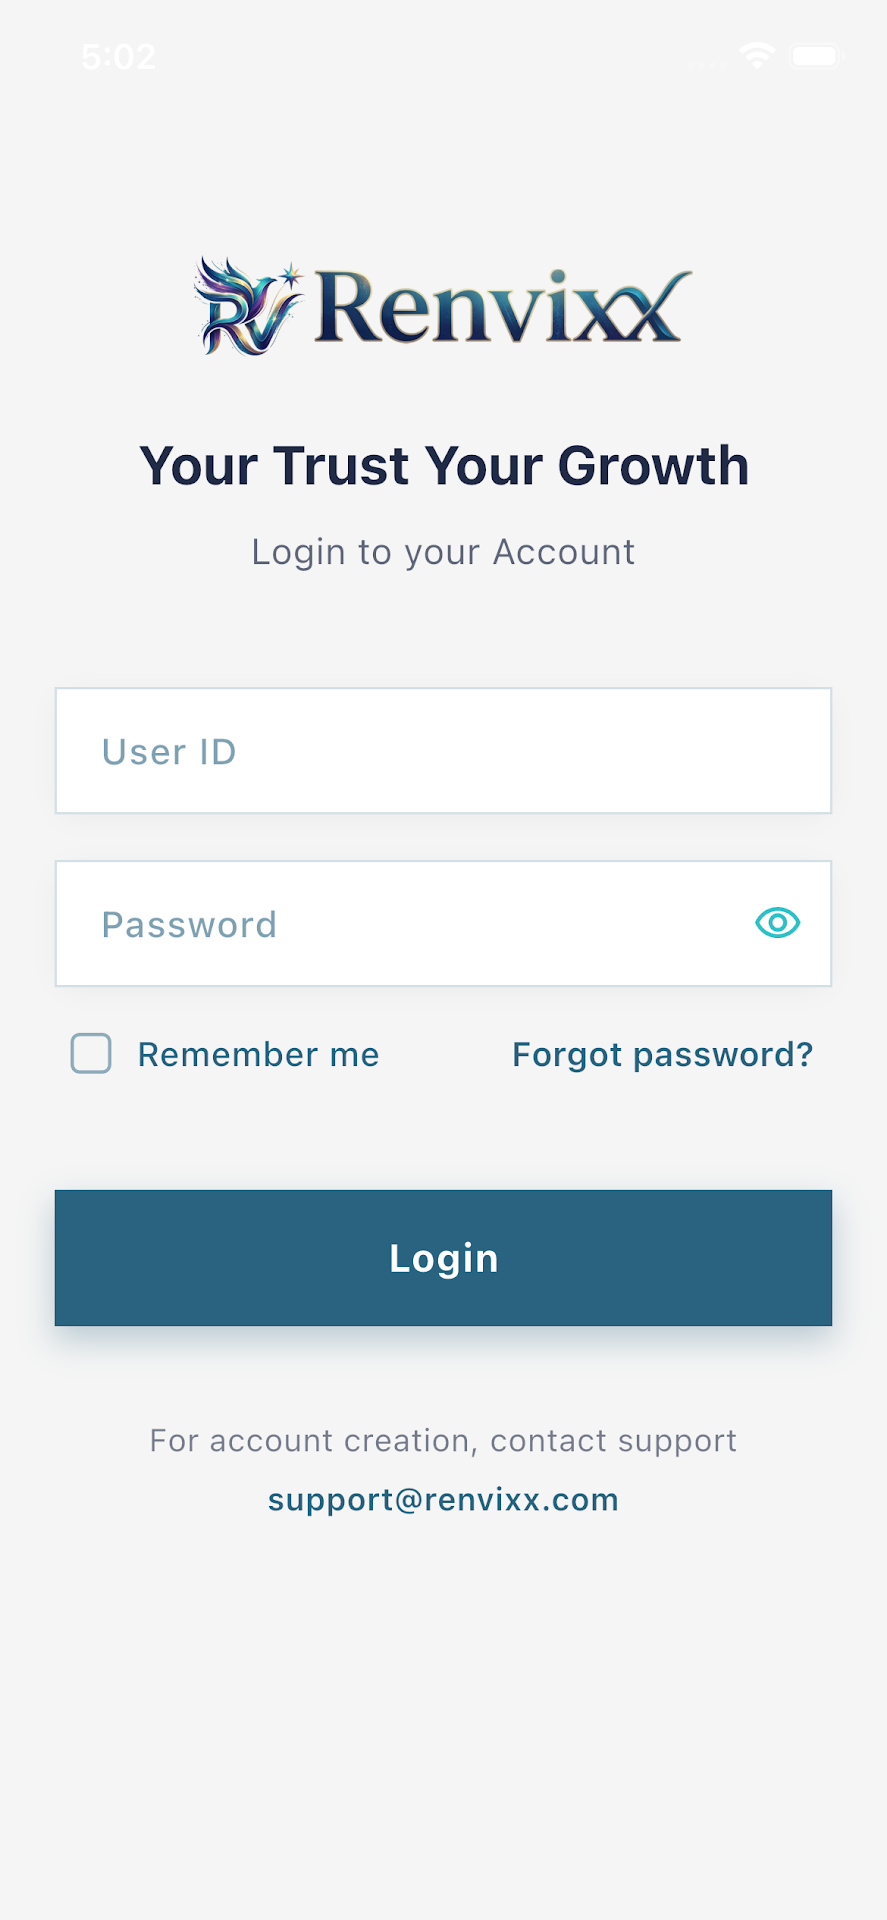Submit with the Login button
Viewport: 887px width, 1920px height.
coord(443,1258)
